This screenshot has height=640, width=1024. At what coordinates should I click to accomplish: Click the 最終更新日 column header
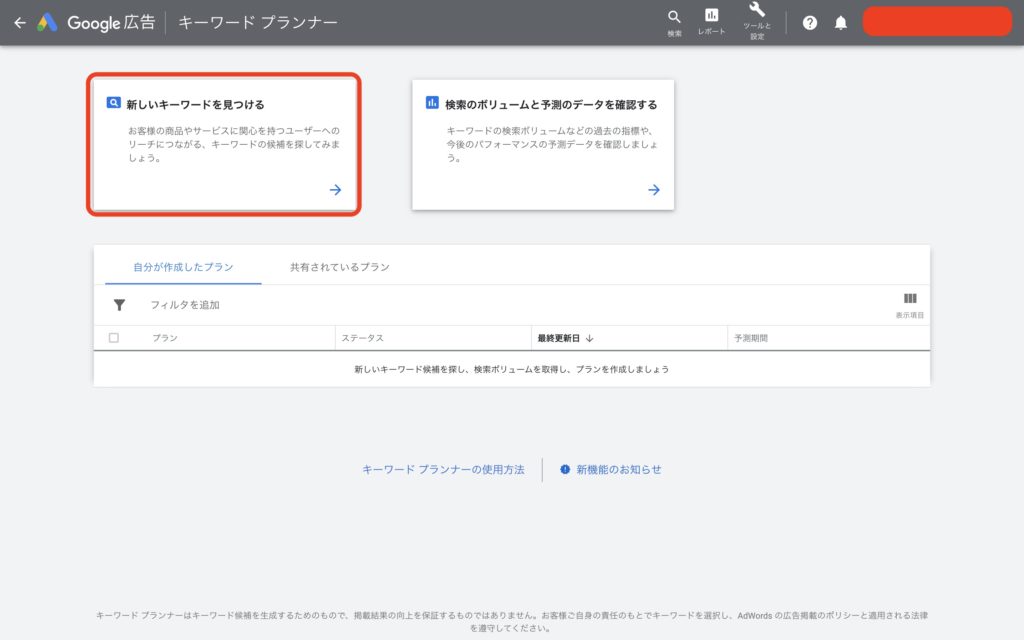[558, 338]
